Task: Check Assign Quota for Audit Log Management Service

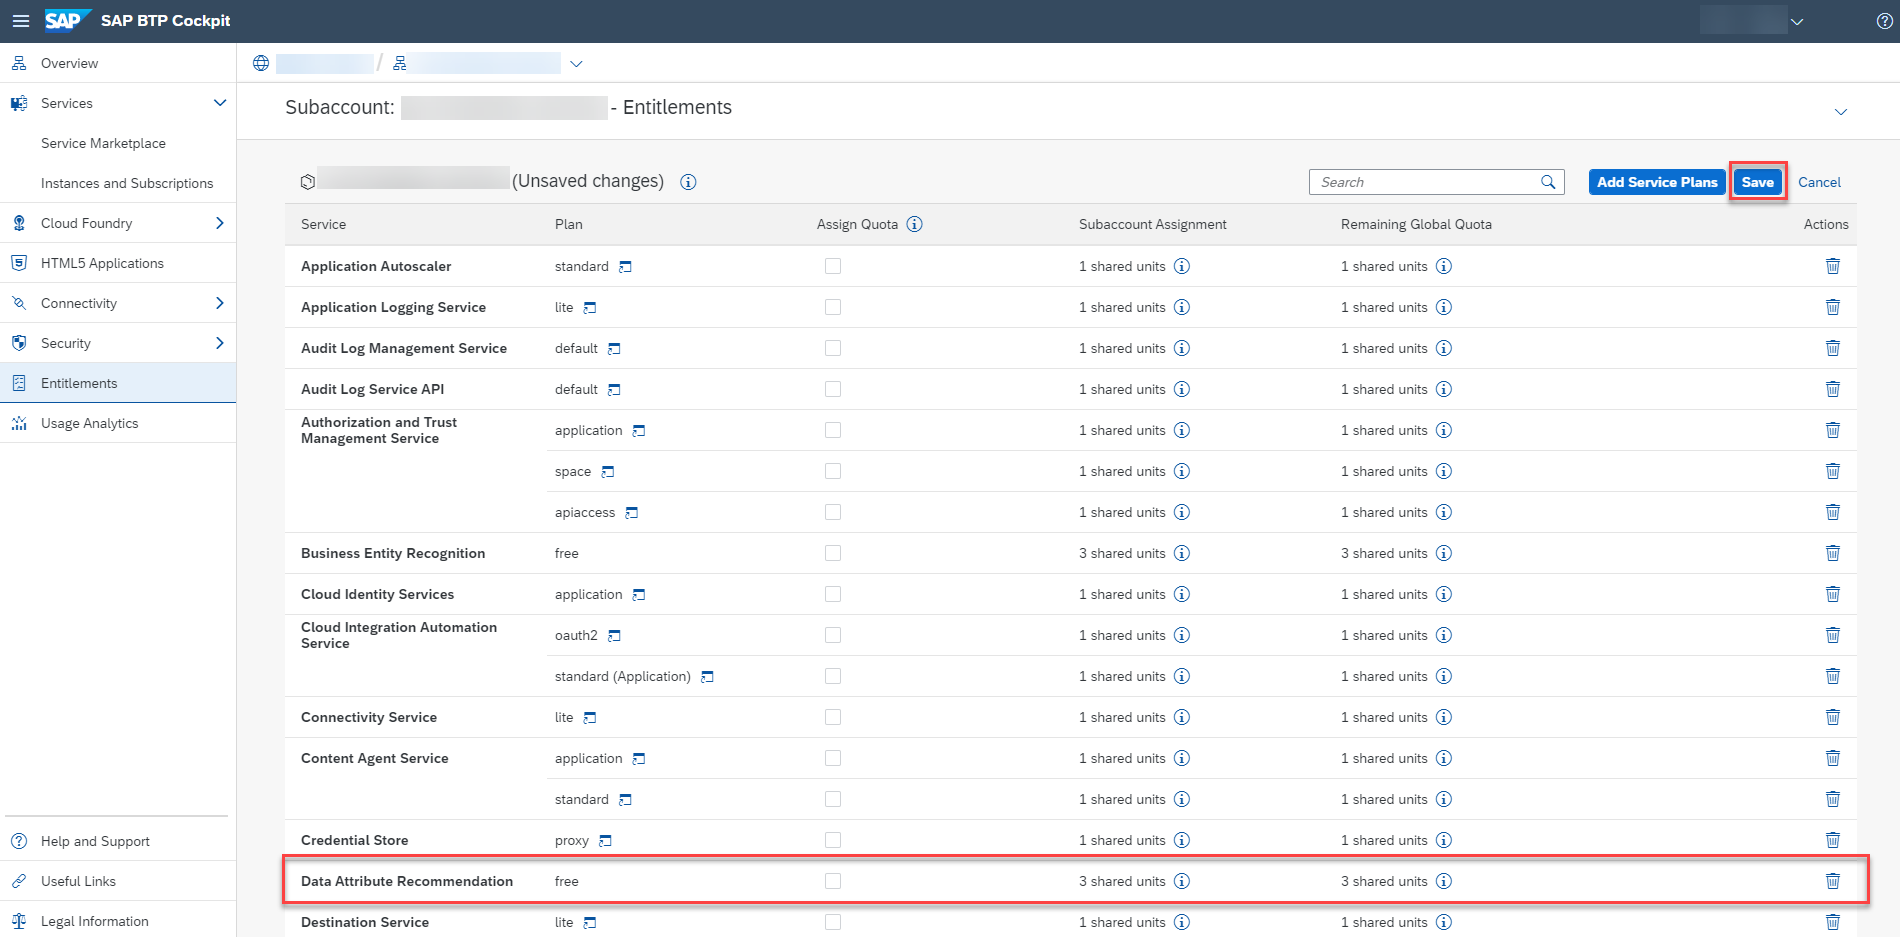Action: click(833, 348)
